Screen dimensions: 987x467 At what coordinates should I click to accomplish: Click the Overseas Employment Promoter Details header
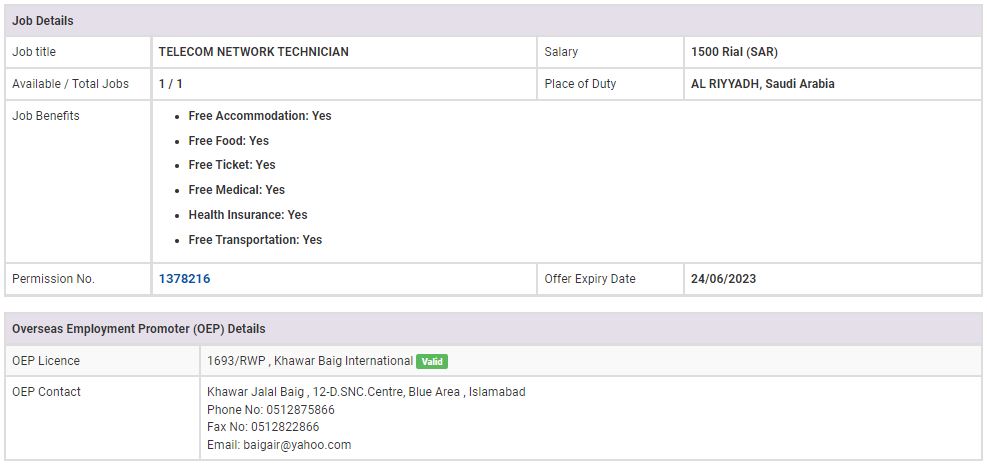pos(138,328)
